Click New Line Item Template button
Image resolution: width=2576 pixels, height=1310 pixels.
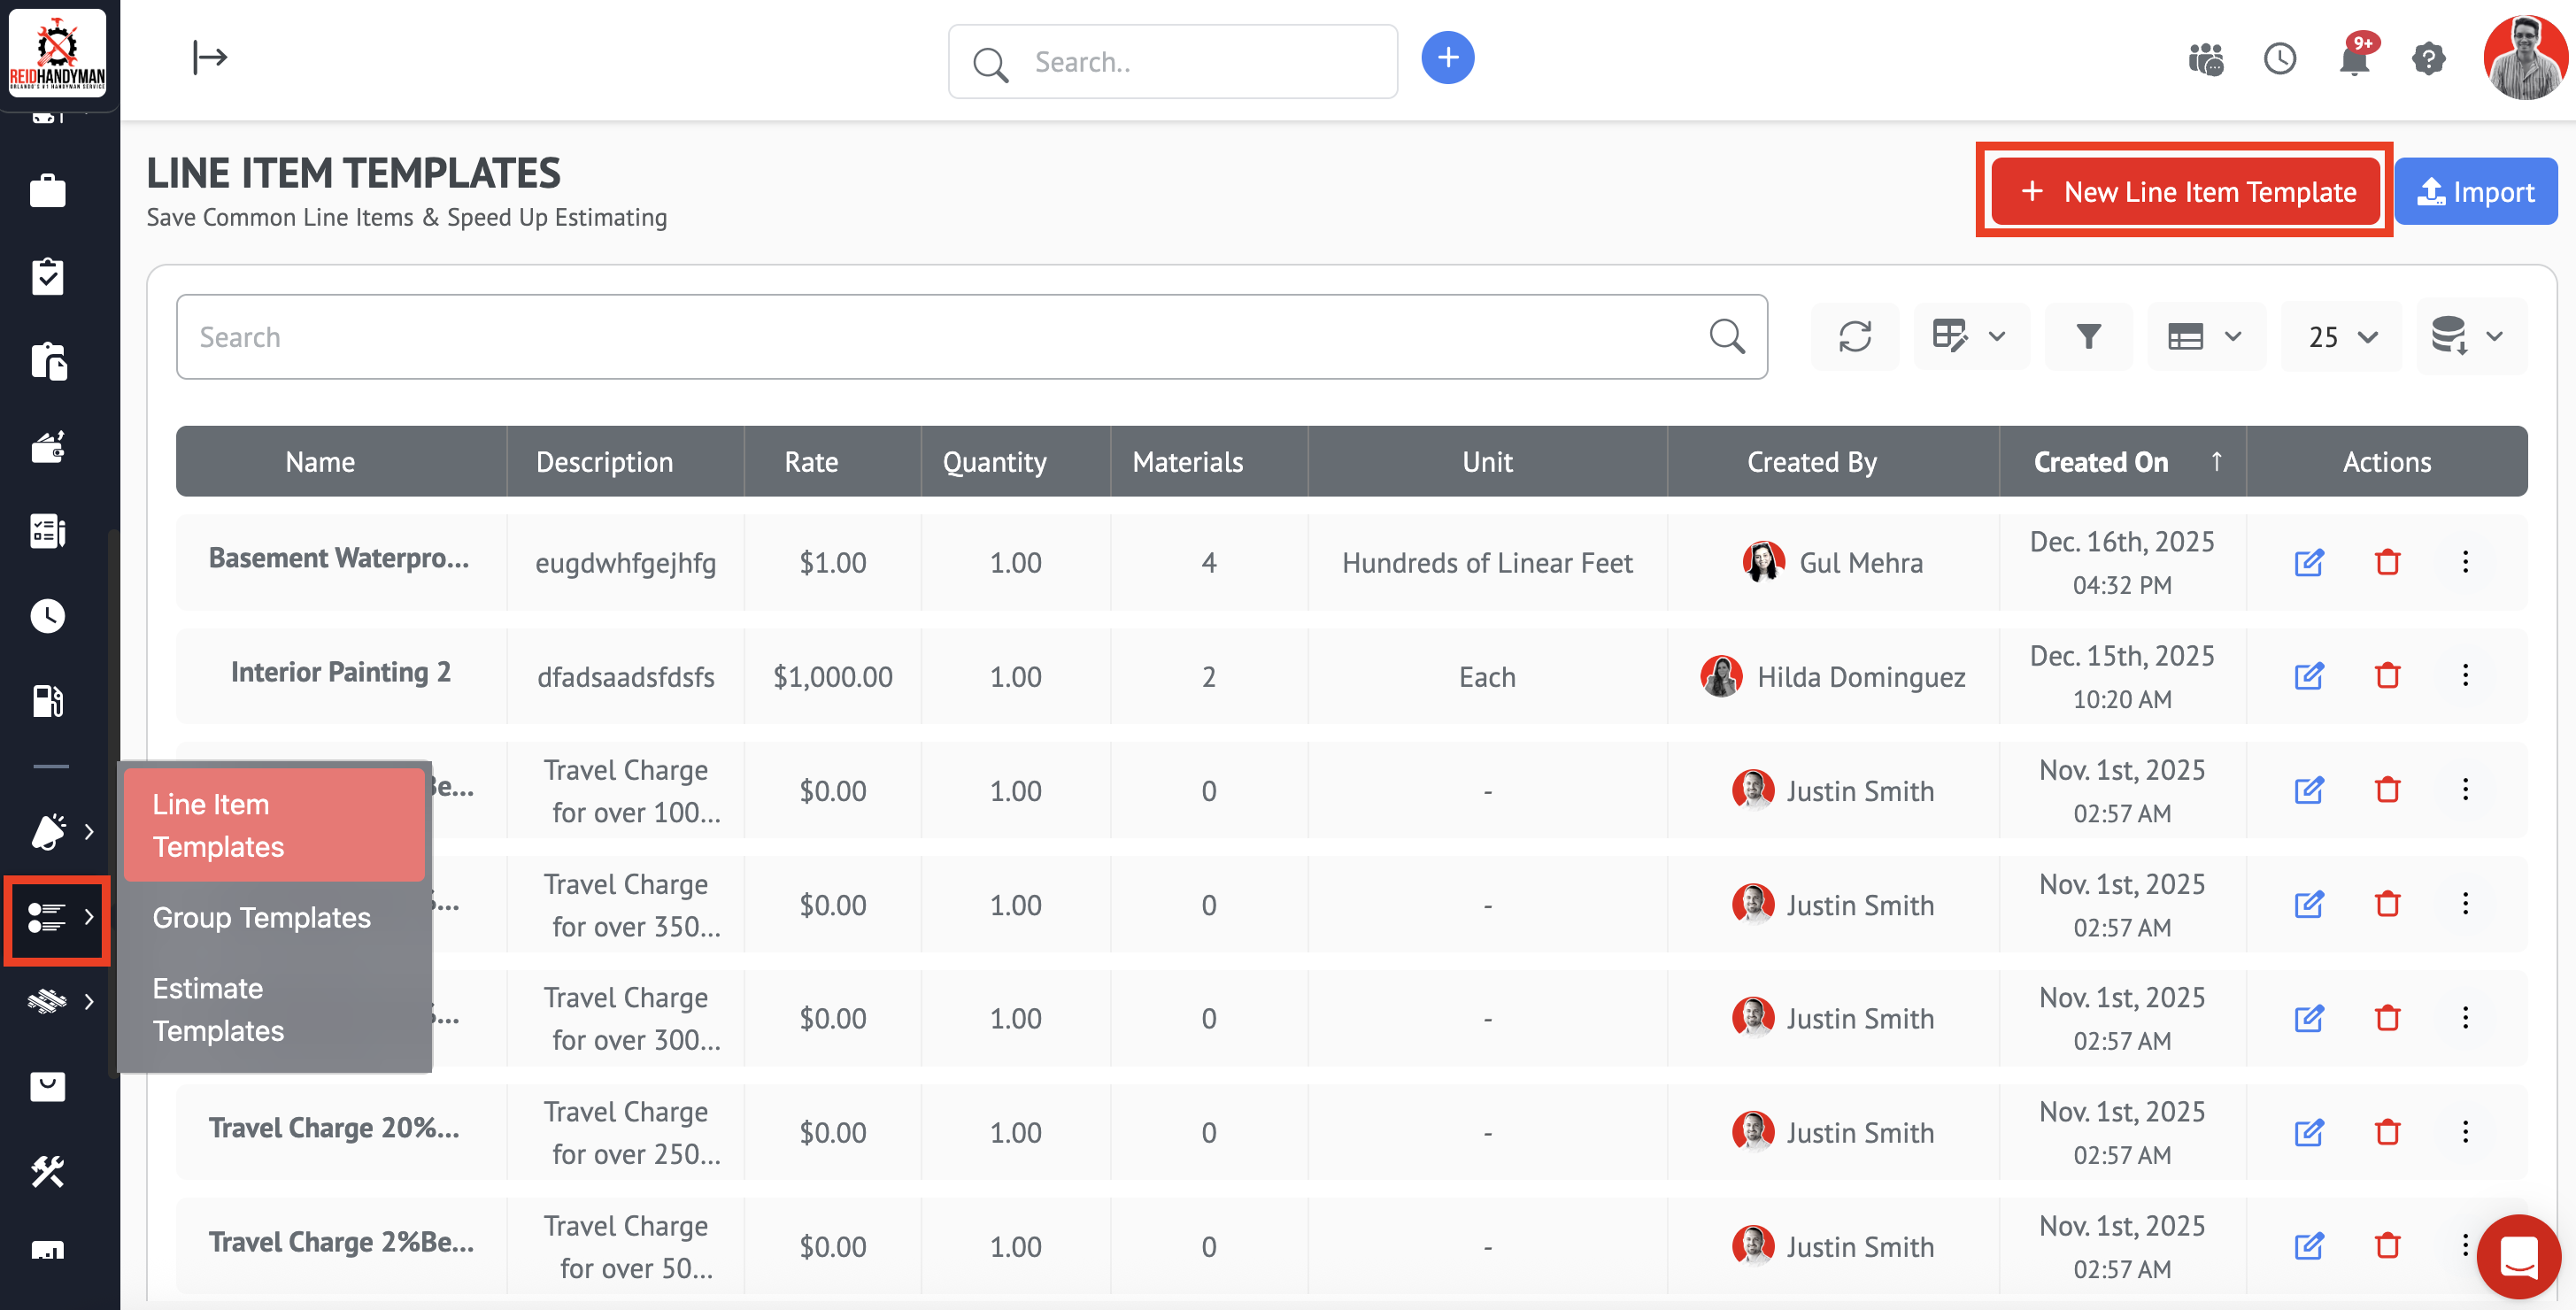point(2186,192)
